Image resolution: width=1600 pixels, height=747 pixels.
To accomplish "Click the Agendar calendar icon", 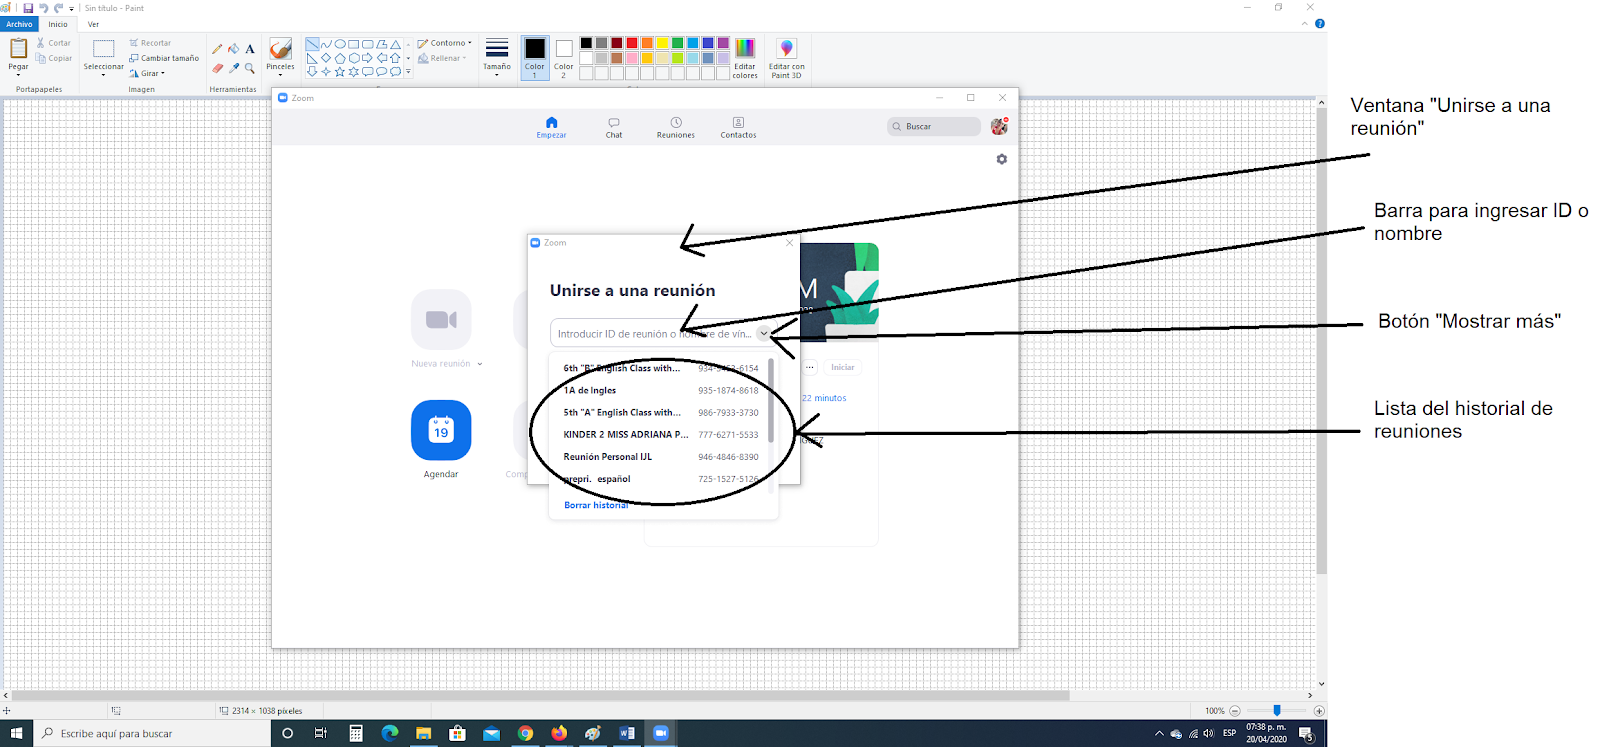I will [441, 430].
